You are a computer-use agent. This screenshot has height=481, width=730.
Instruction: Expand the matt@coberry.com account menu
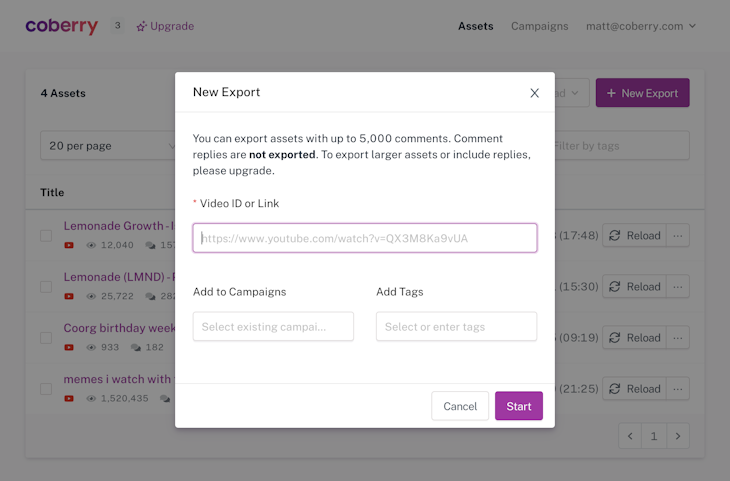(640, 26)
